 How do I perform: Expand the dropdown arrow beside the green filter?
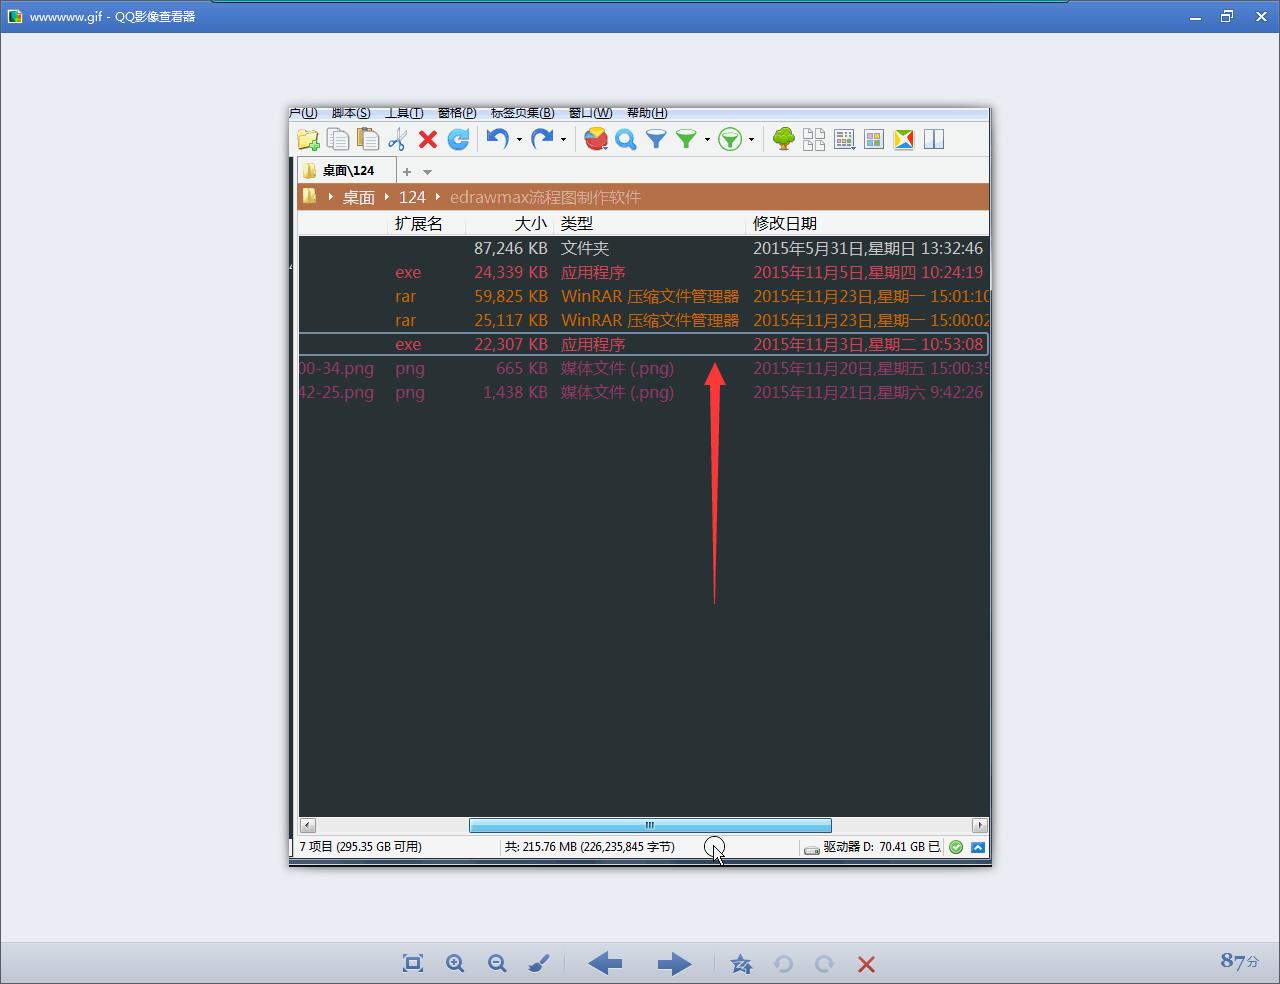[707, 140]
